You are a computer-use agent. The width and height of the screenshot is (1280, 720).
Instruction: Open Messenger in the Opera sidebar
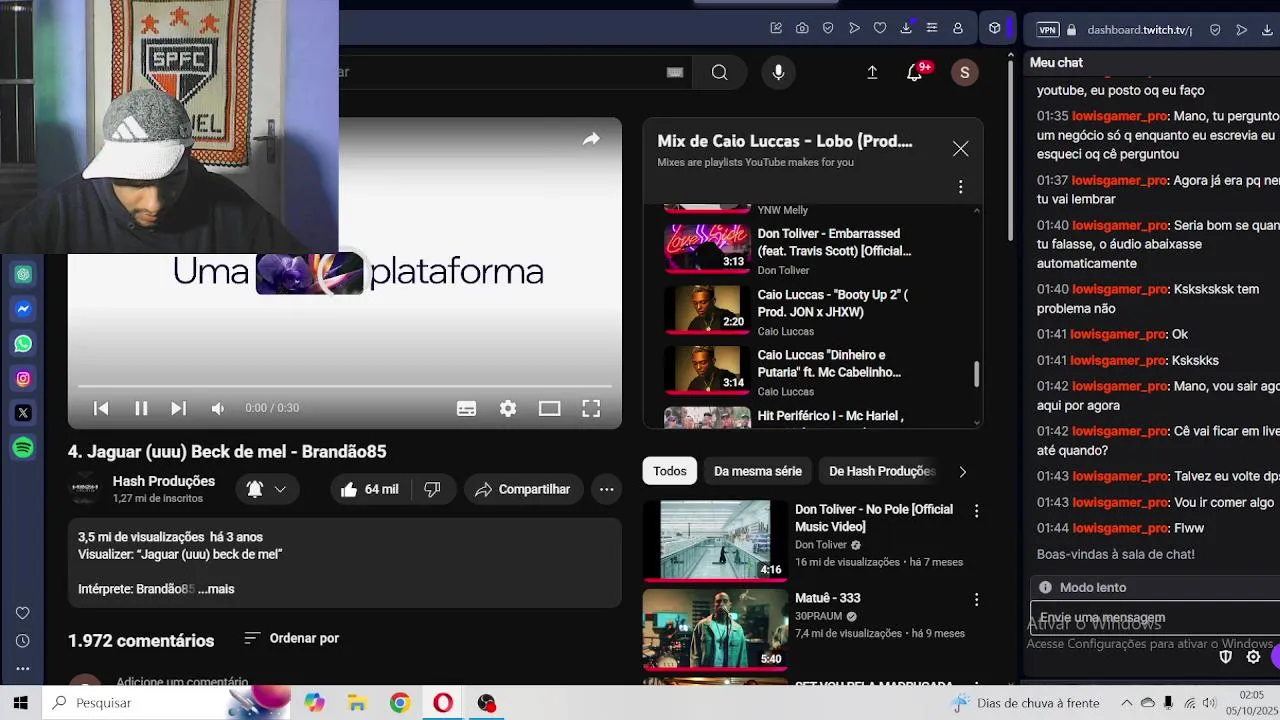[23, 309]
